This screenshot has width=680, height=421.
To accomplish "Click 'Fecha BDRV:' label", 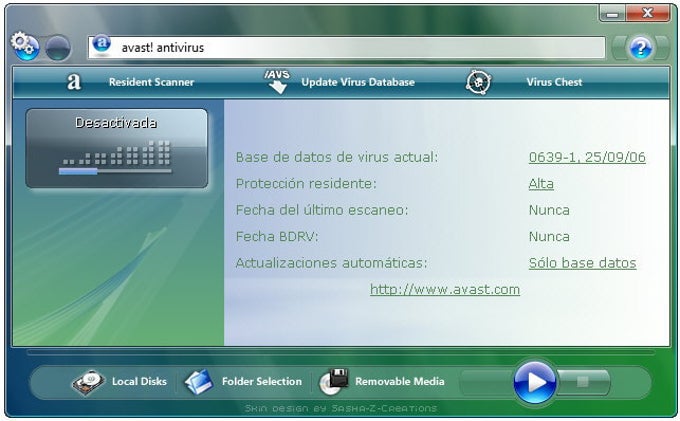I will (277, 237).
